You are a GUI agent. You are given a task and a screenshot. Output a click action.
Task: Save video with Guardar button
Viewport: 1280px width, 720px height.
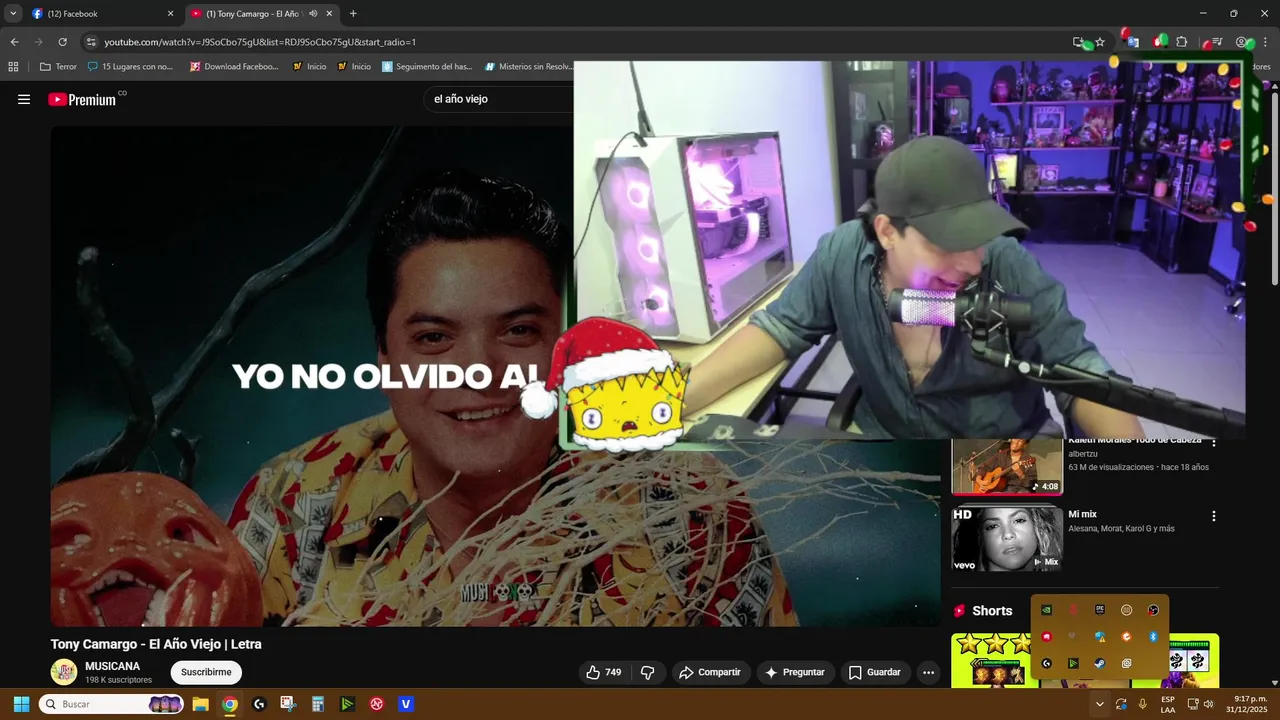(x=875, y=672)
